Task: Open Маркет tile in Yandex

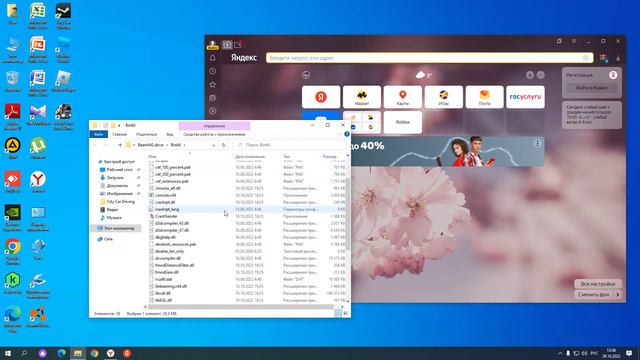Action: pos(362,97)
